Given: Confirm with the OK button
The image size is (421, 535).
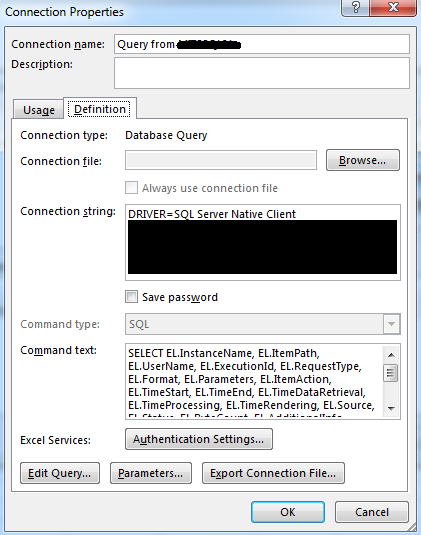Looking at the screenshot, I should tap(288, 512).
